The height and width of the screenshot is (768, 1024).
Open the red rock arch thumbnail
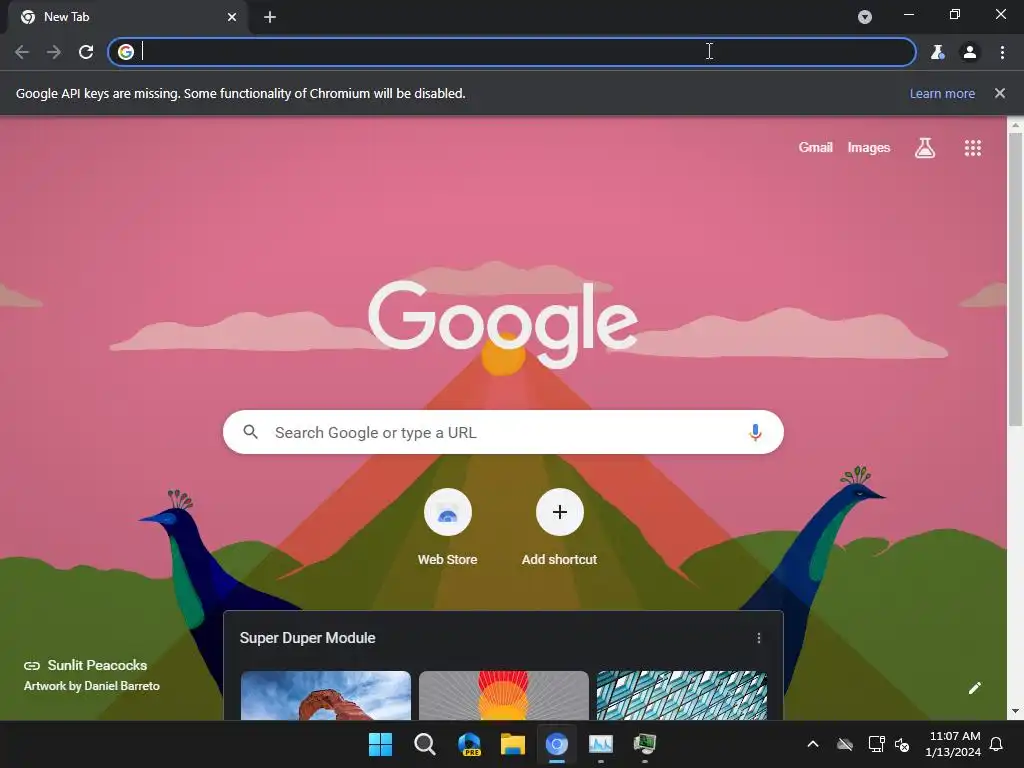(326, 695)
